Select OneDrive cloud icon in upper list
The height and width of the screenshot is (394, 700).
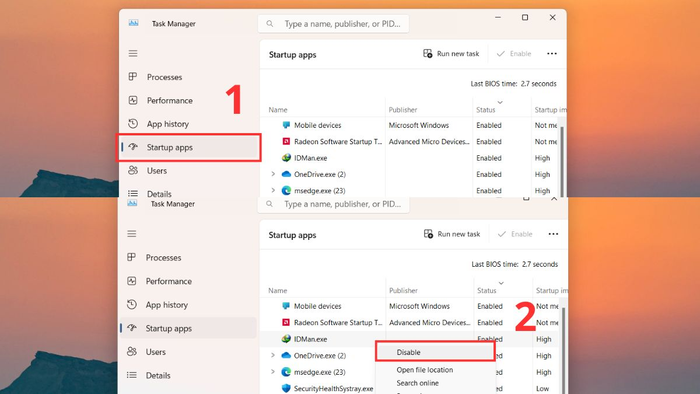286,174
